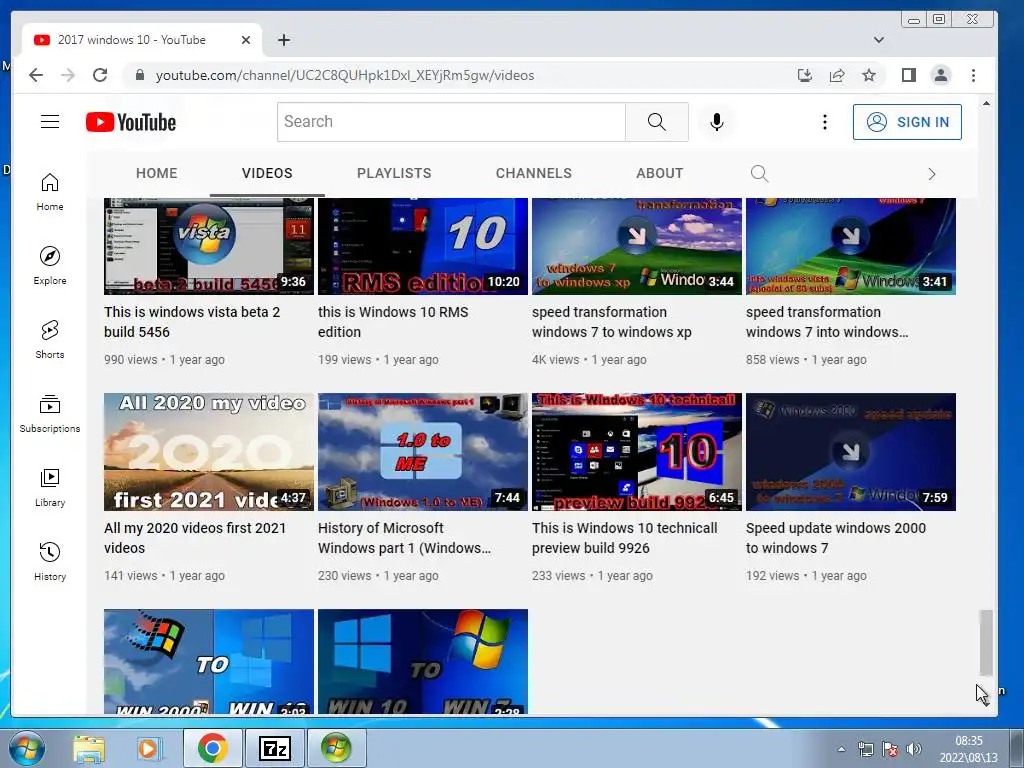Viewport: 1024px width, 768px height.
Task: Open the YouTube hamburger guide menu
Action: coord(50,121)
